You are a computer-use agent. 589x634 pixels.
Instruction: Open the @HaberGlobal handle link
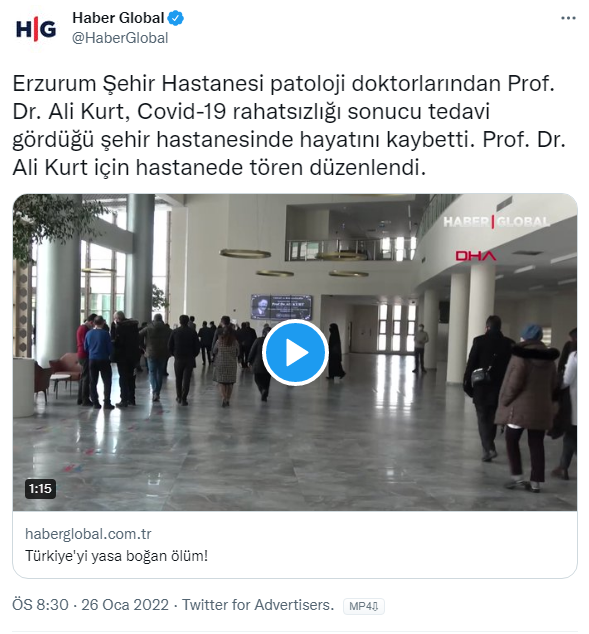coord(120,38)
